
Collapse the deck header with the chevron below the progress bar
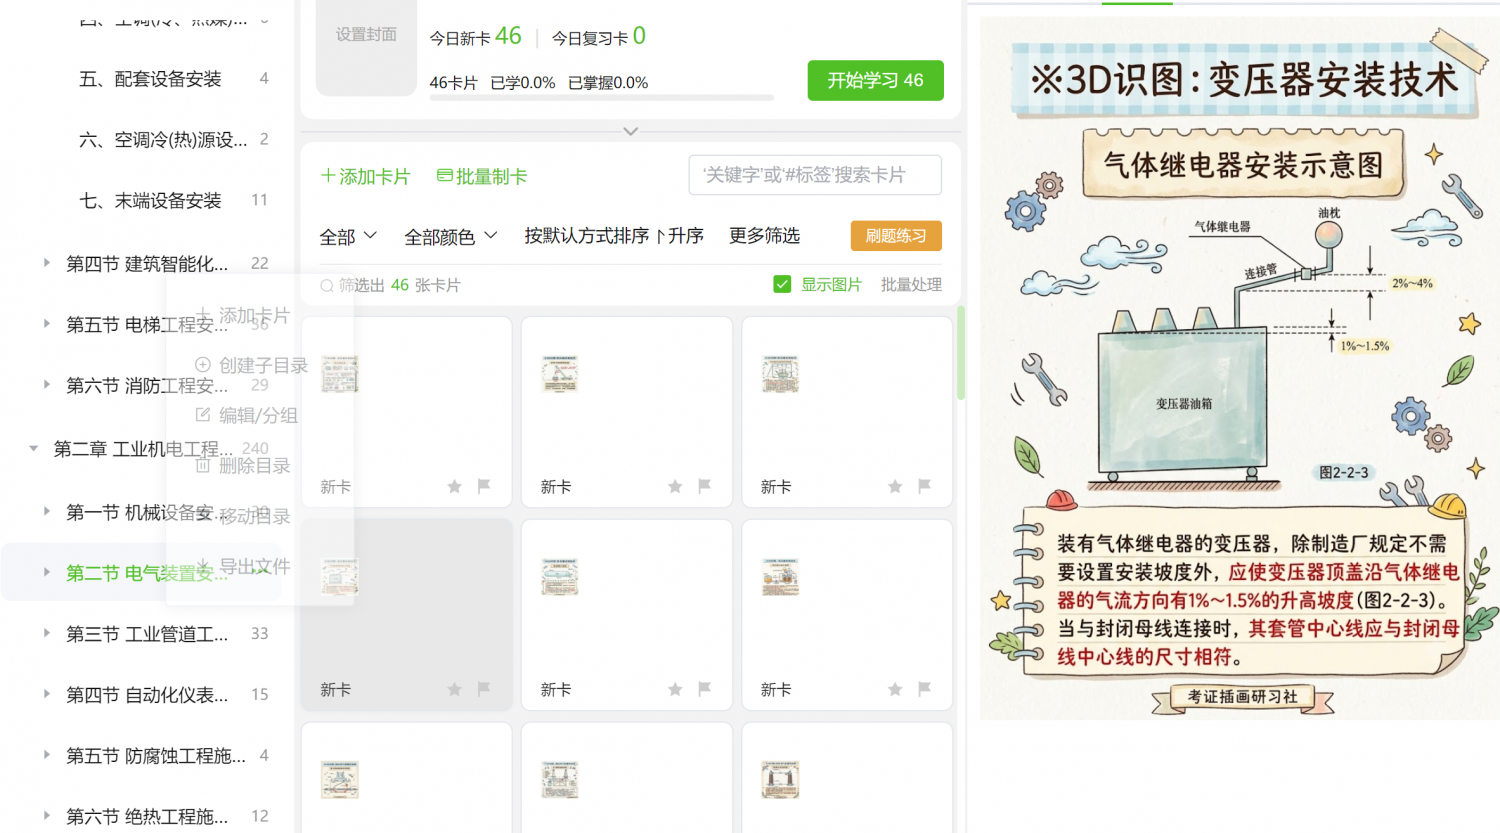coord(630,131)
